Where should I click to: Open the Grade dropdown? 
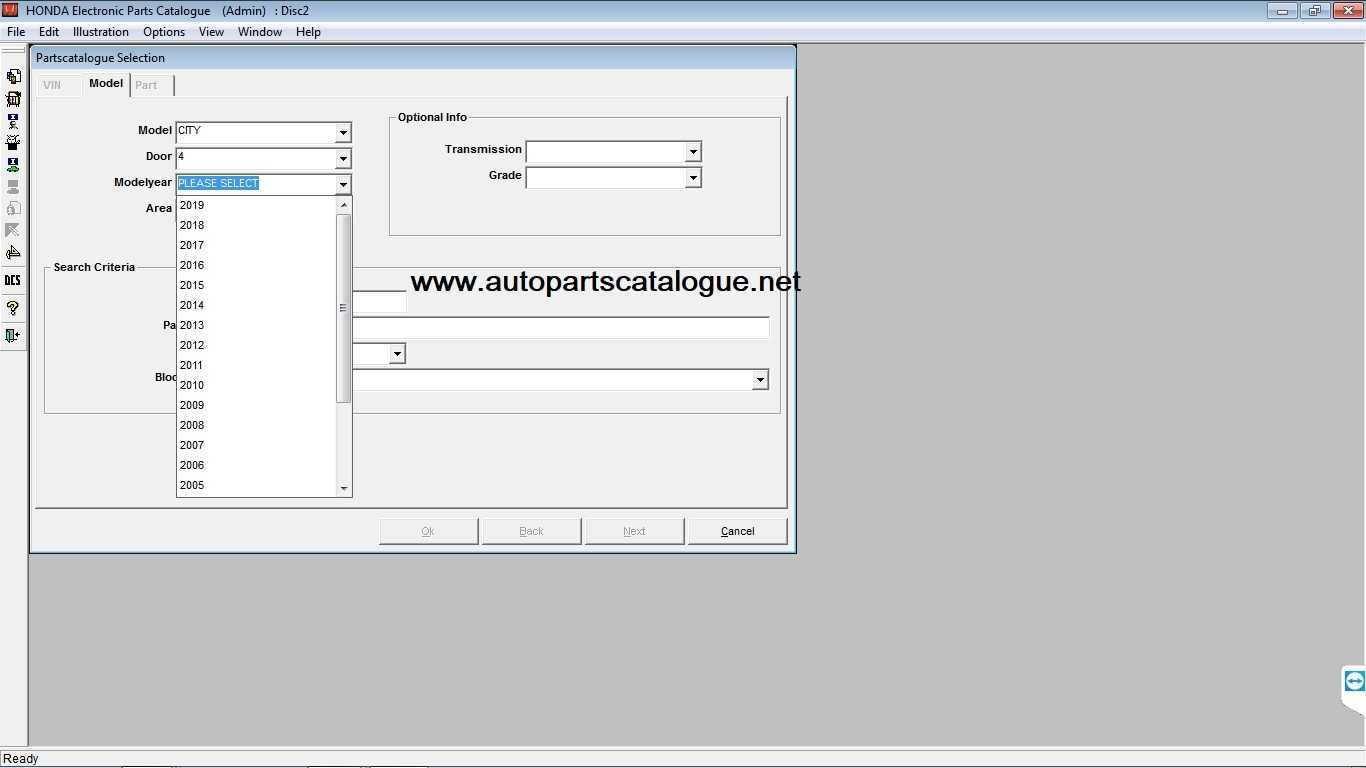tap(692, 178)
